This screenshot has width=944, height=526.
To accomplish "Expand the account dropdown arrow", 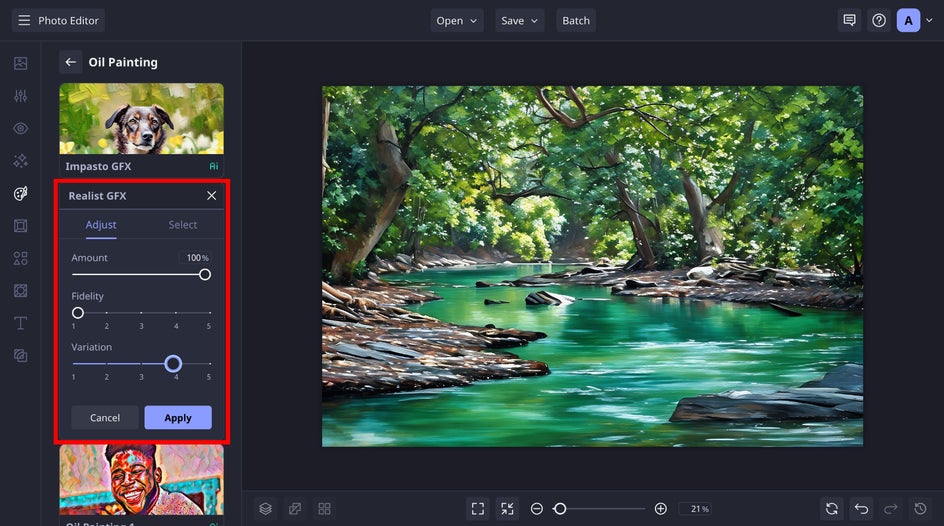I will (x=930, y=20).
